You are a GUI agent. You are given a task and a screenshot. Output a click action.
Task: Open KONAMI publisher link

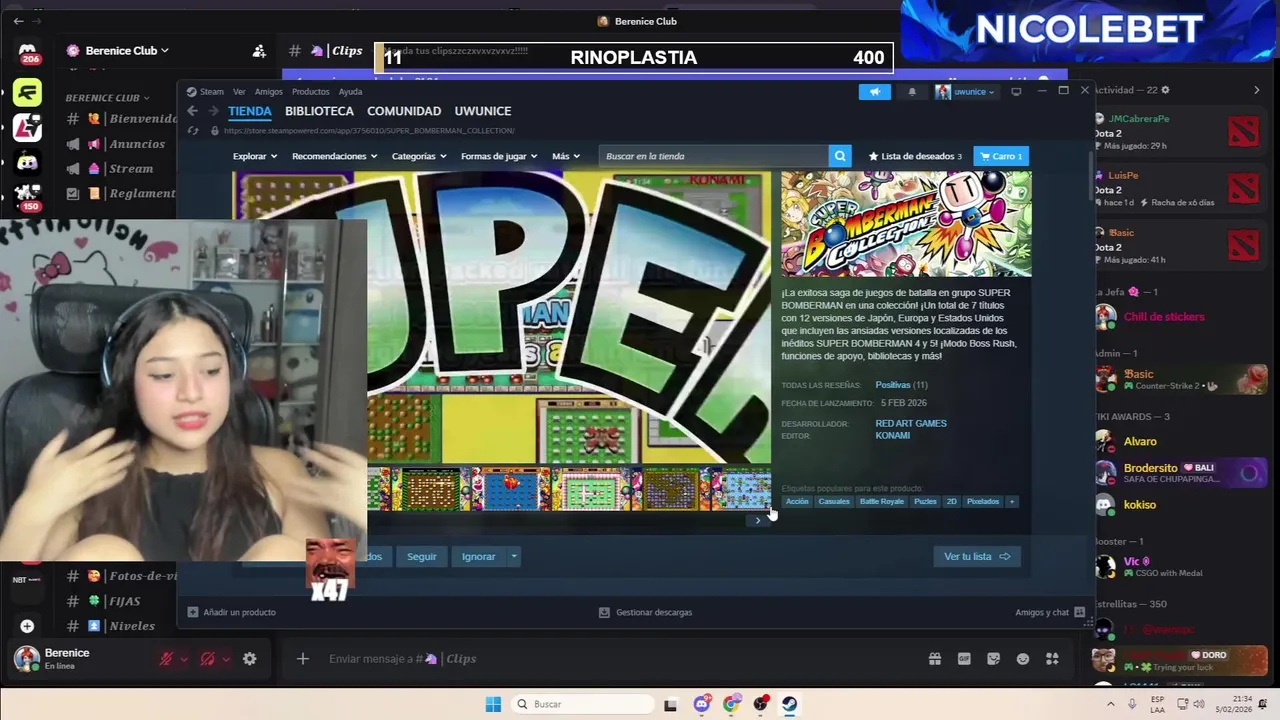coord(893,436)
